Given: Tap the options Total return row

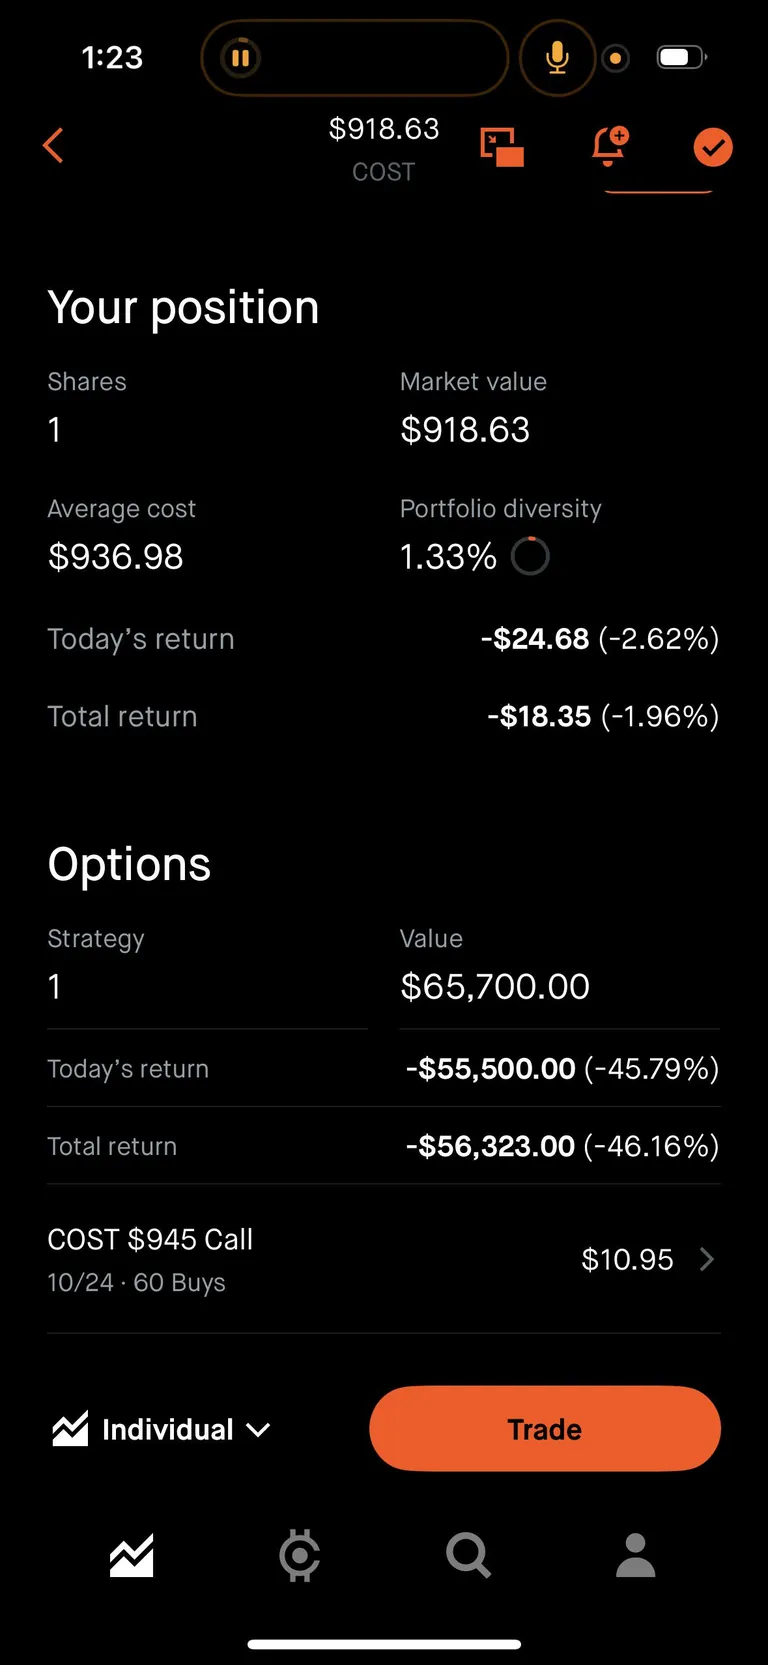Looking at the screenshot, I should (383, 1146).
